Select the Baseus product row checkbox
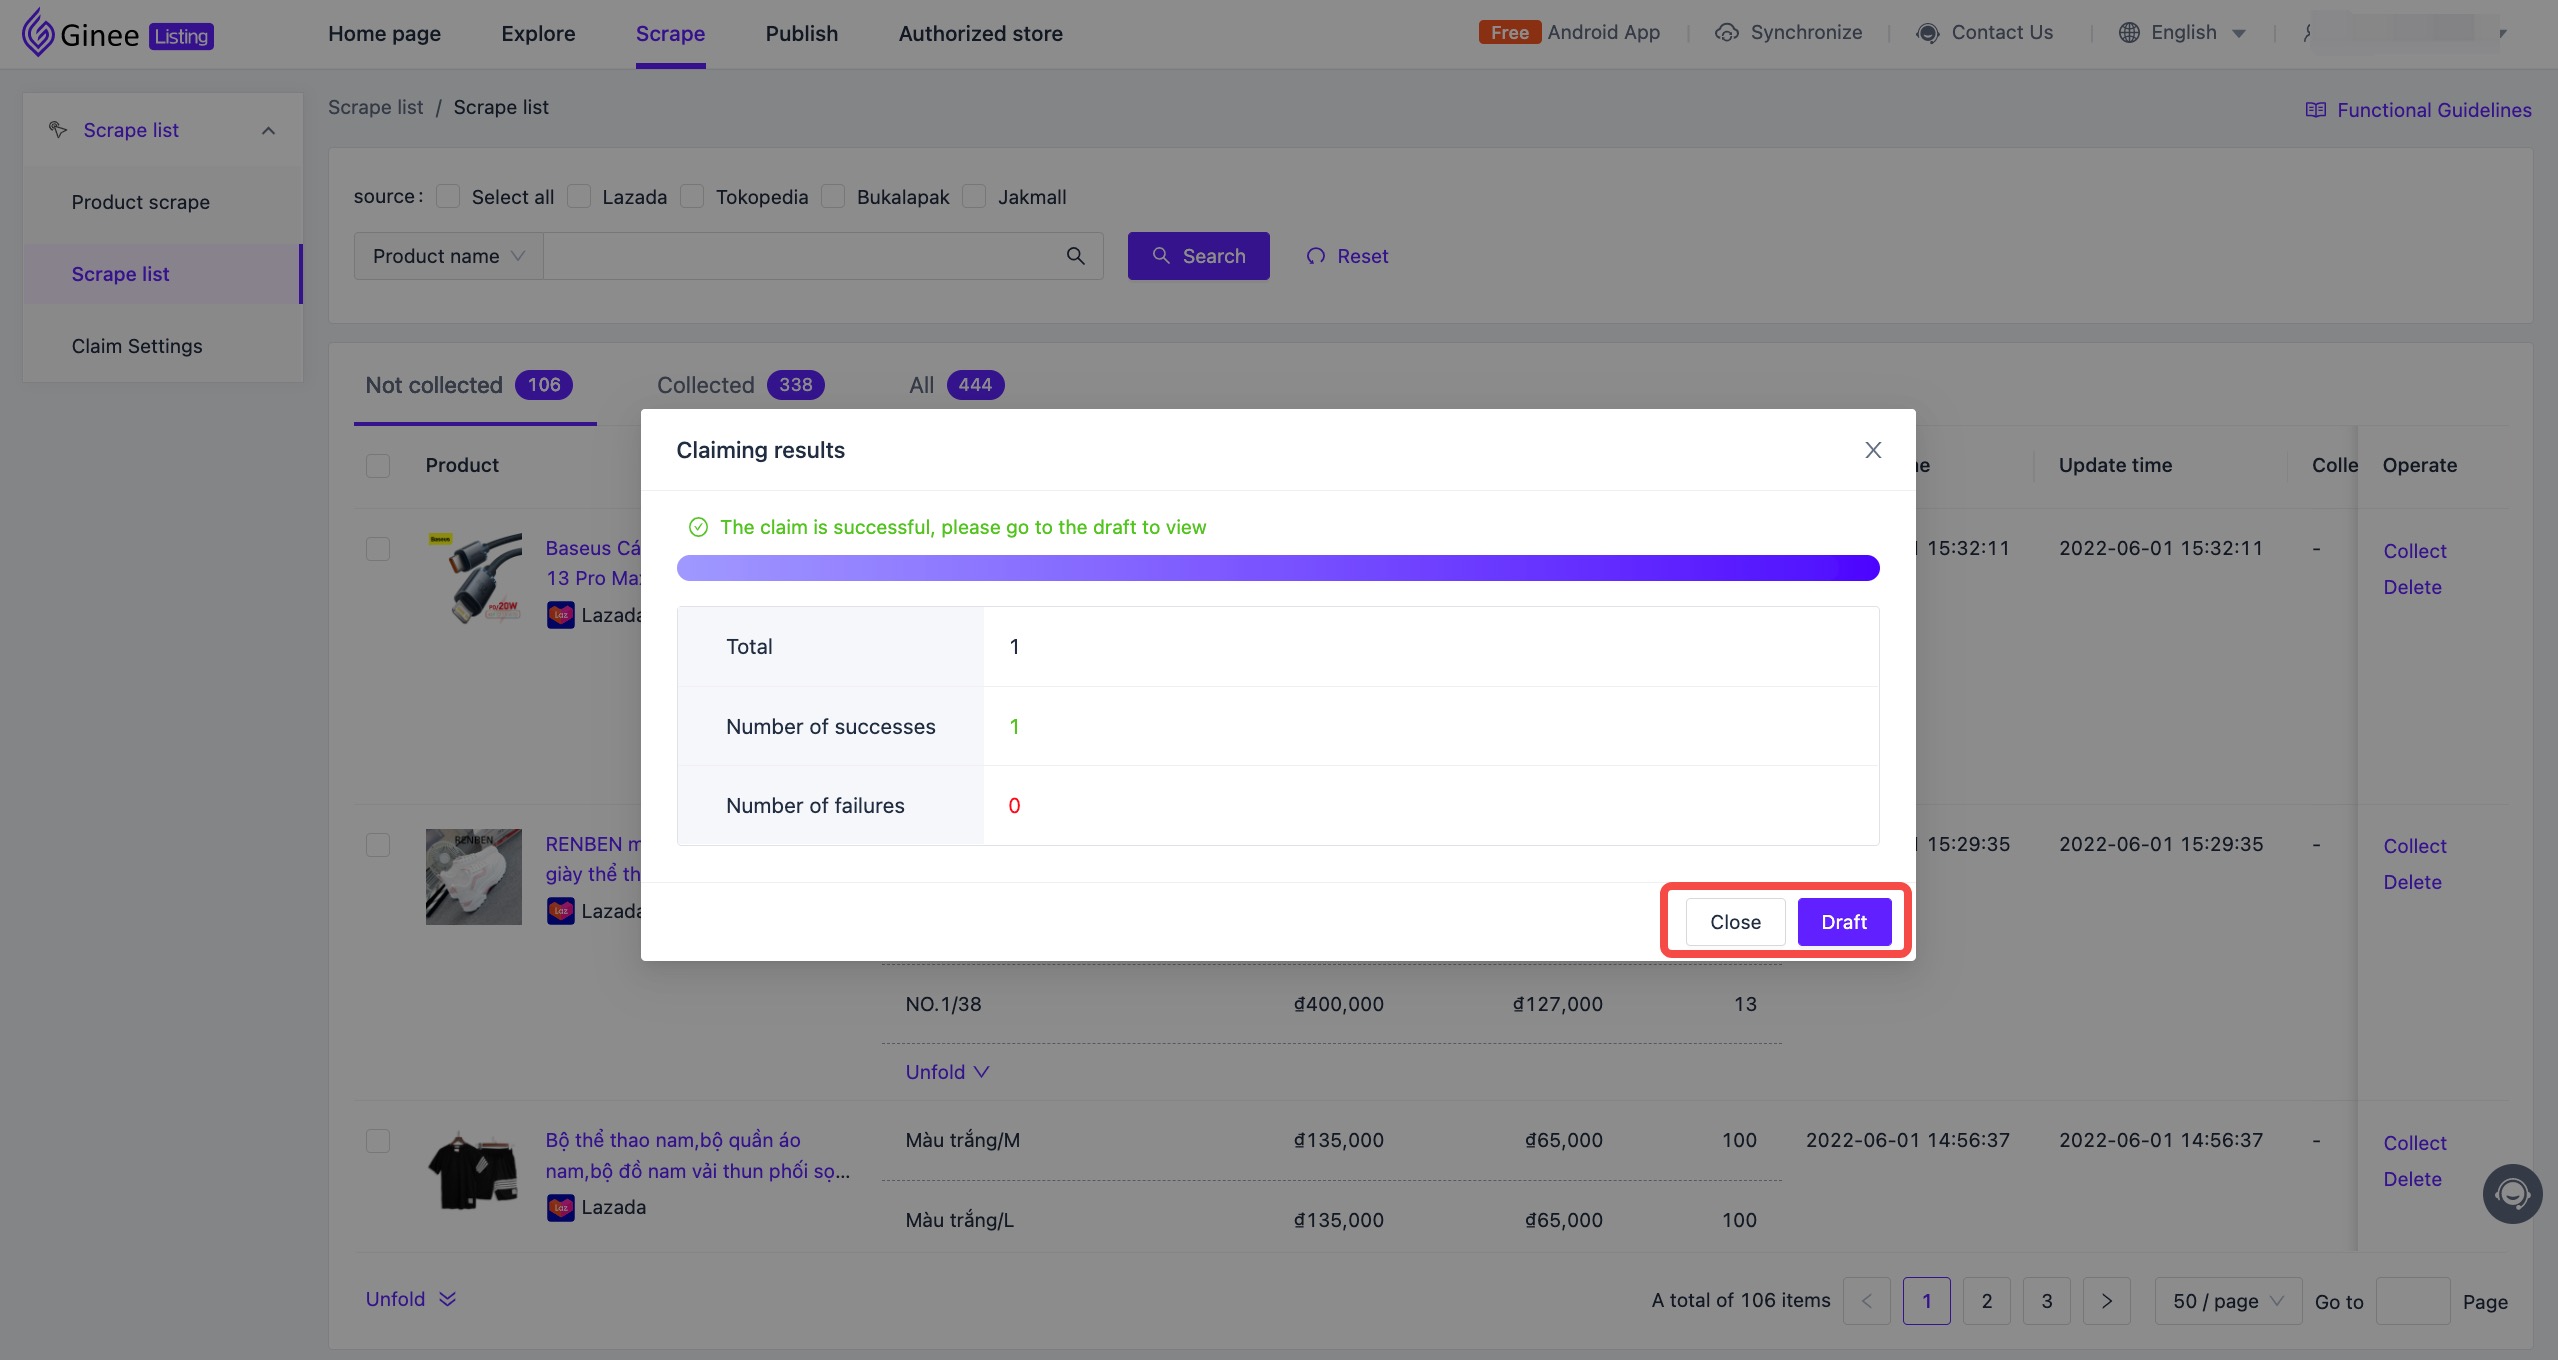This screenshot has width=2558, height=1360. 378,549
